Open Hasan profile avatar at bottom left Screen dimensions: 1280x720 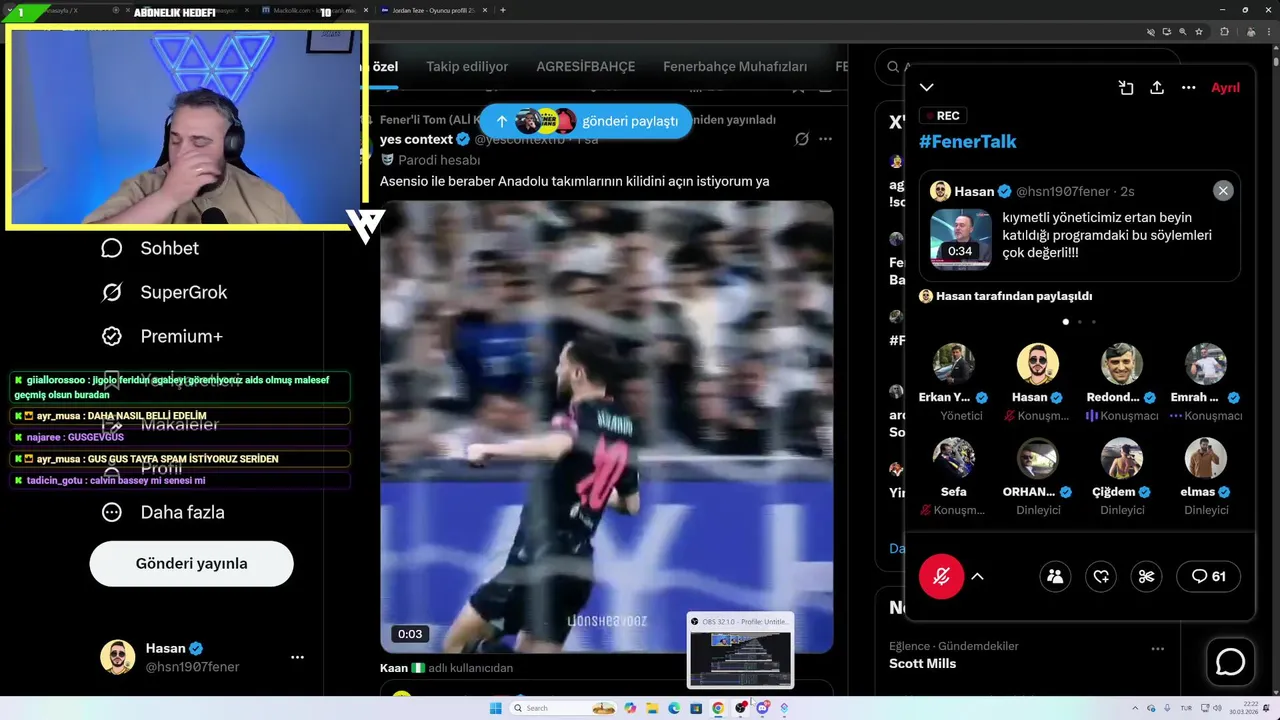tap(118, 657)
